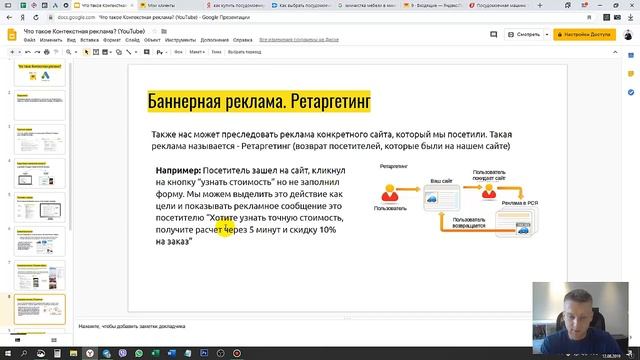The image size is (640, 360).
Task: Open dropdown arrow next to Смотреть
Action: pyautogui.click(x=547, y=35)
